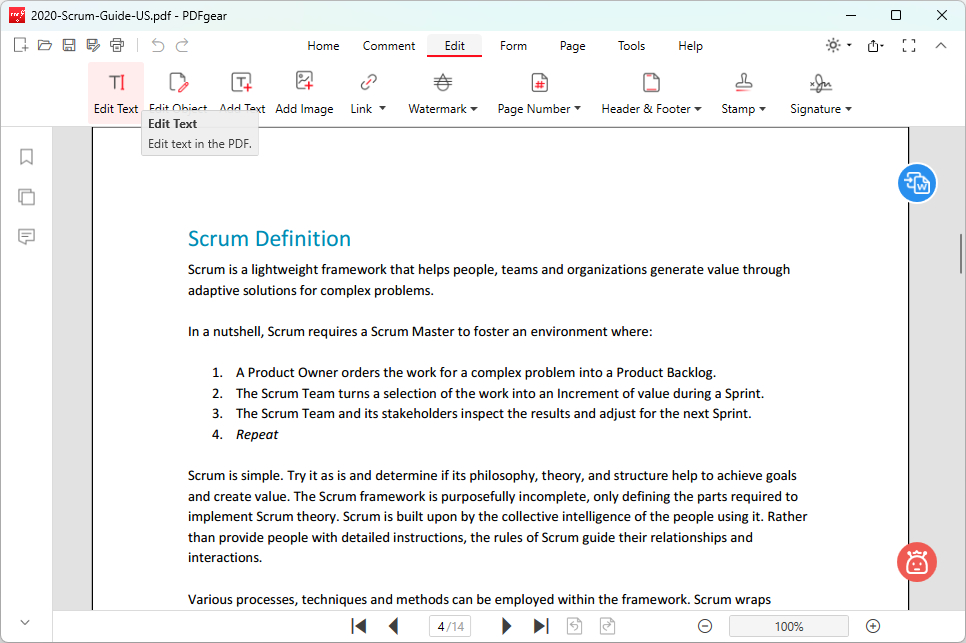Image resolution: width=966 pixels, height=643 pixels.
Task: Expand the Stamp dropdown arrow
Action: pos(762,109)
